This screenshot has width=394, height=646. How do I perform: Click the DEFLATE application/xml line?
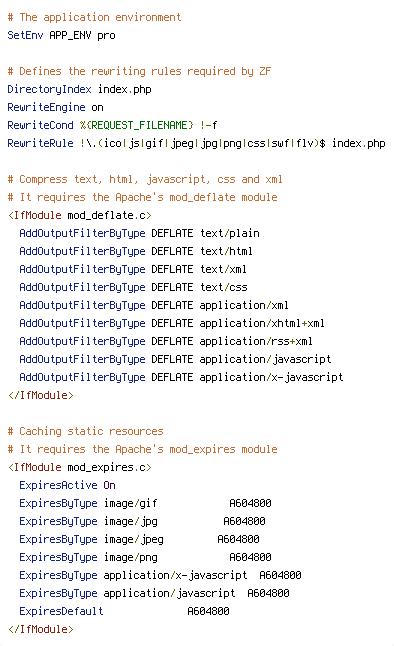point(154,305)
